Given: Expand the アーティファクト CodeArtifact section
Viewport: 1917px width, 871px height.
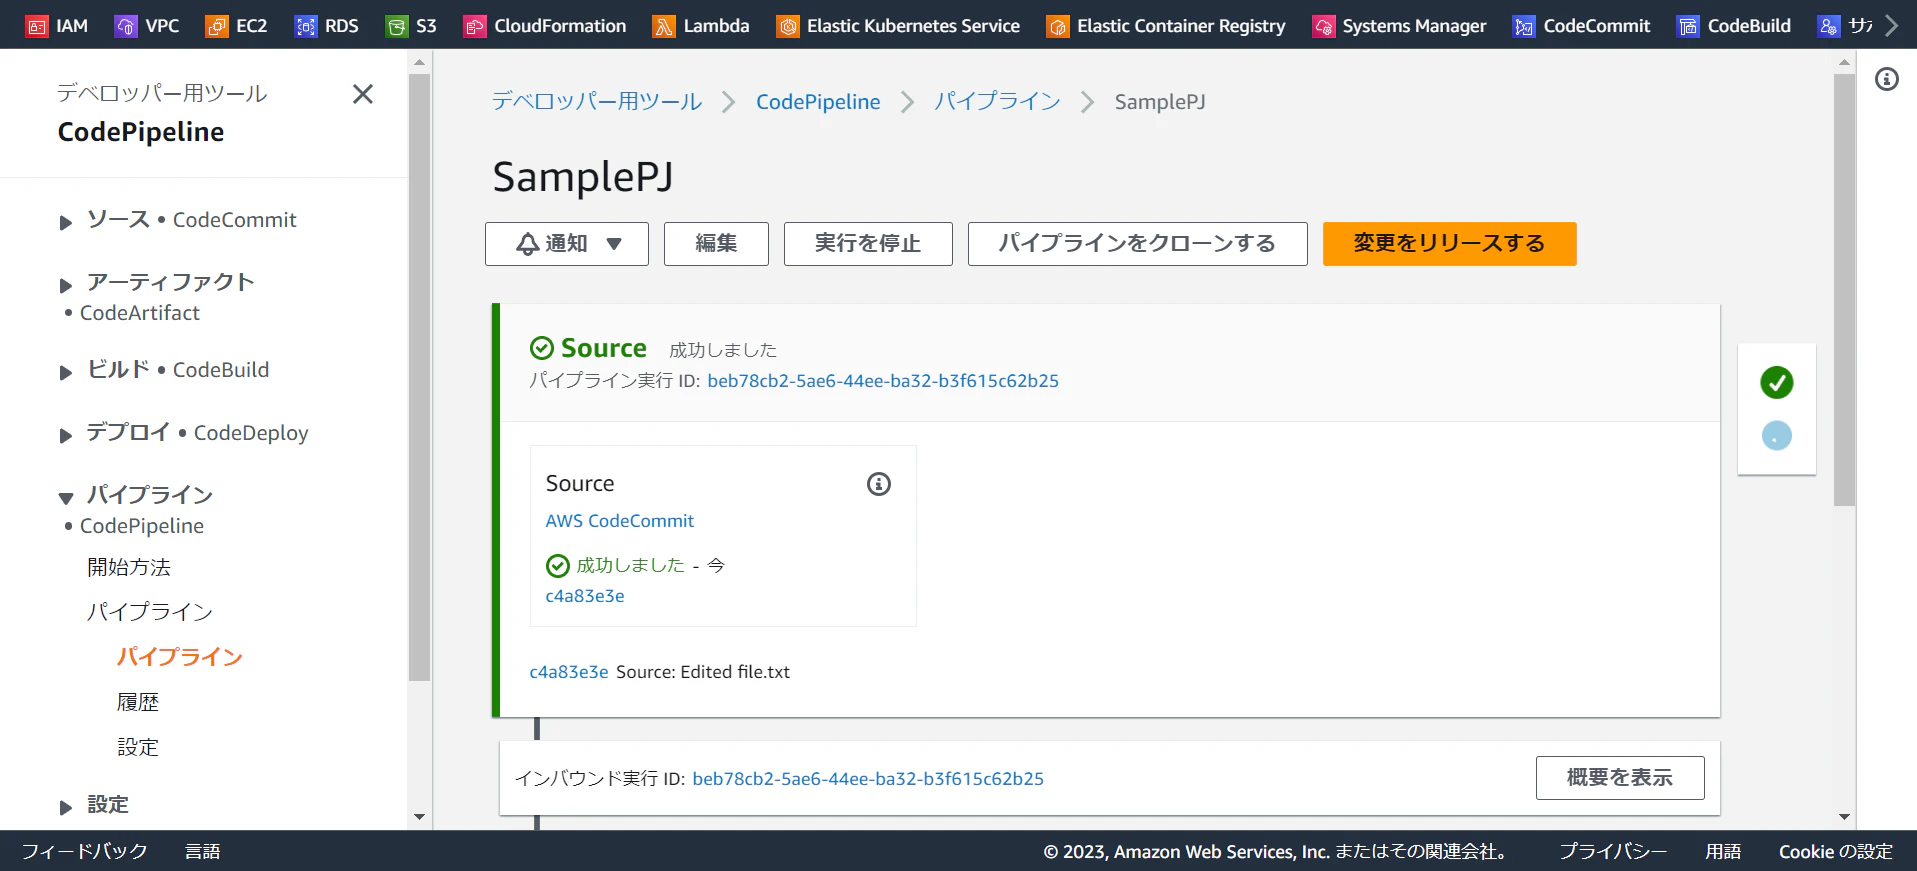Looking at the screenshot, I should (66, 285).
